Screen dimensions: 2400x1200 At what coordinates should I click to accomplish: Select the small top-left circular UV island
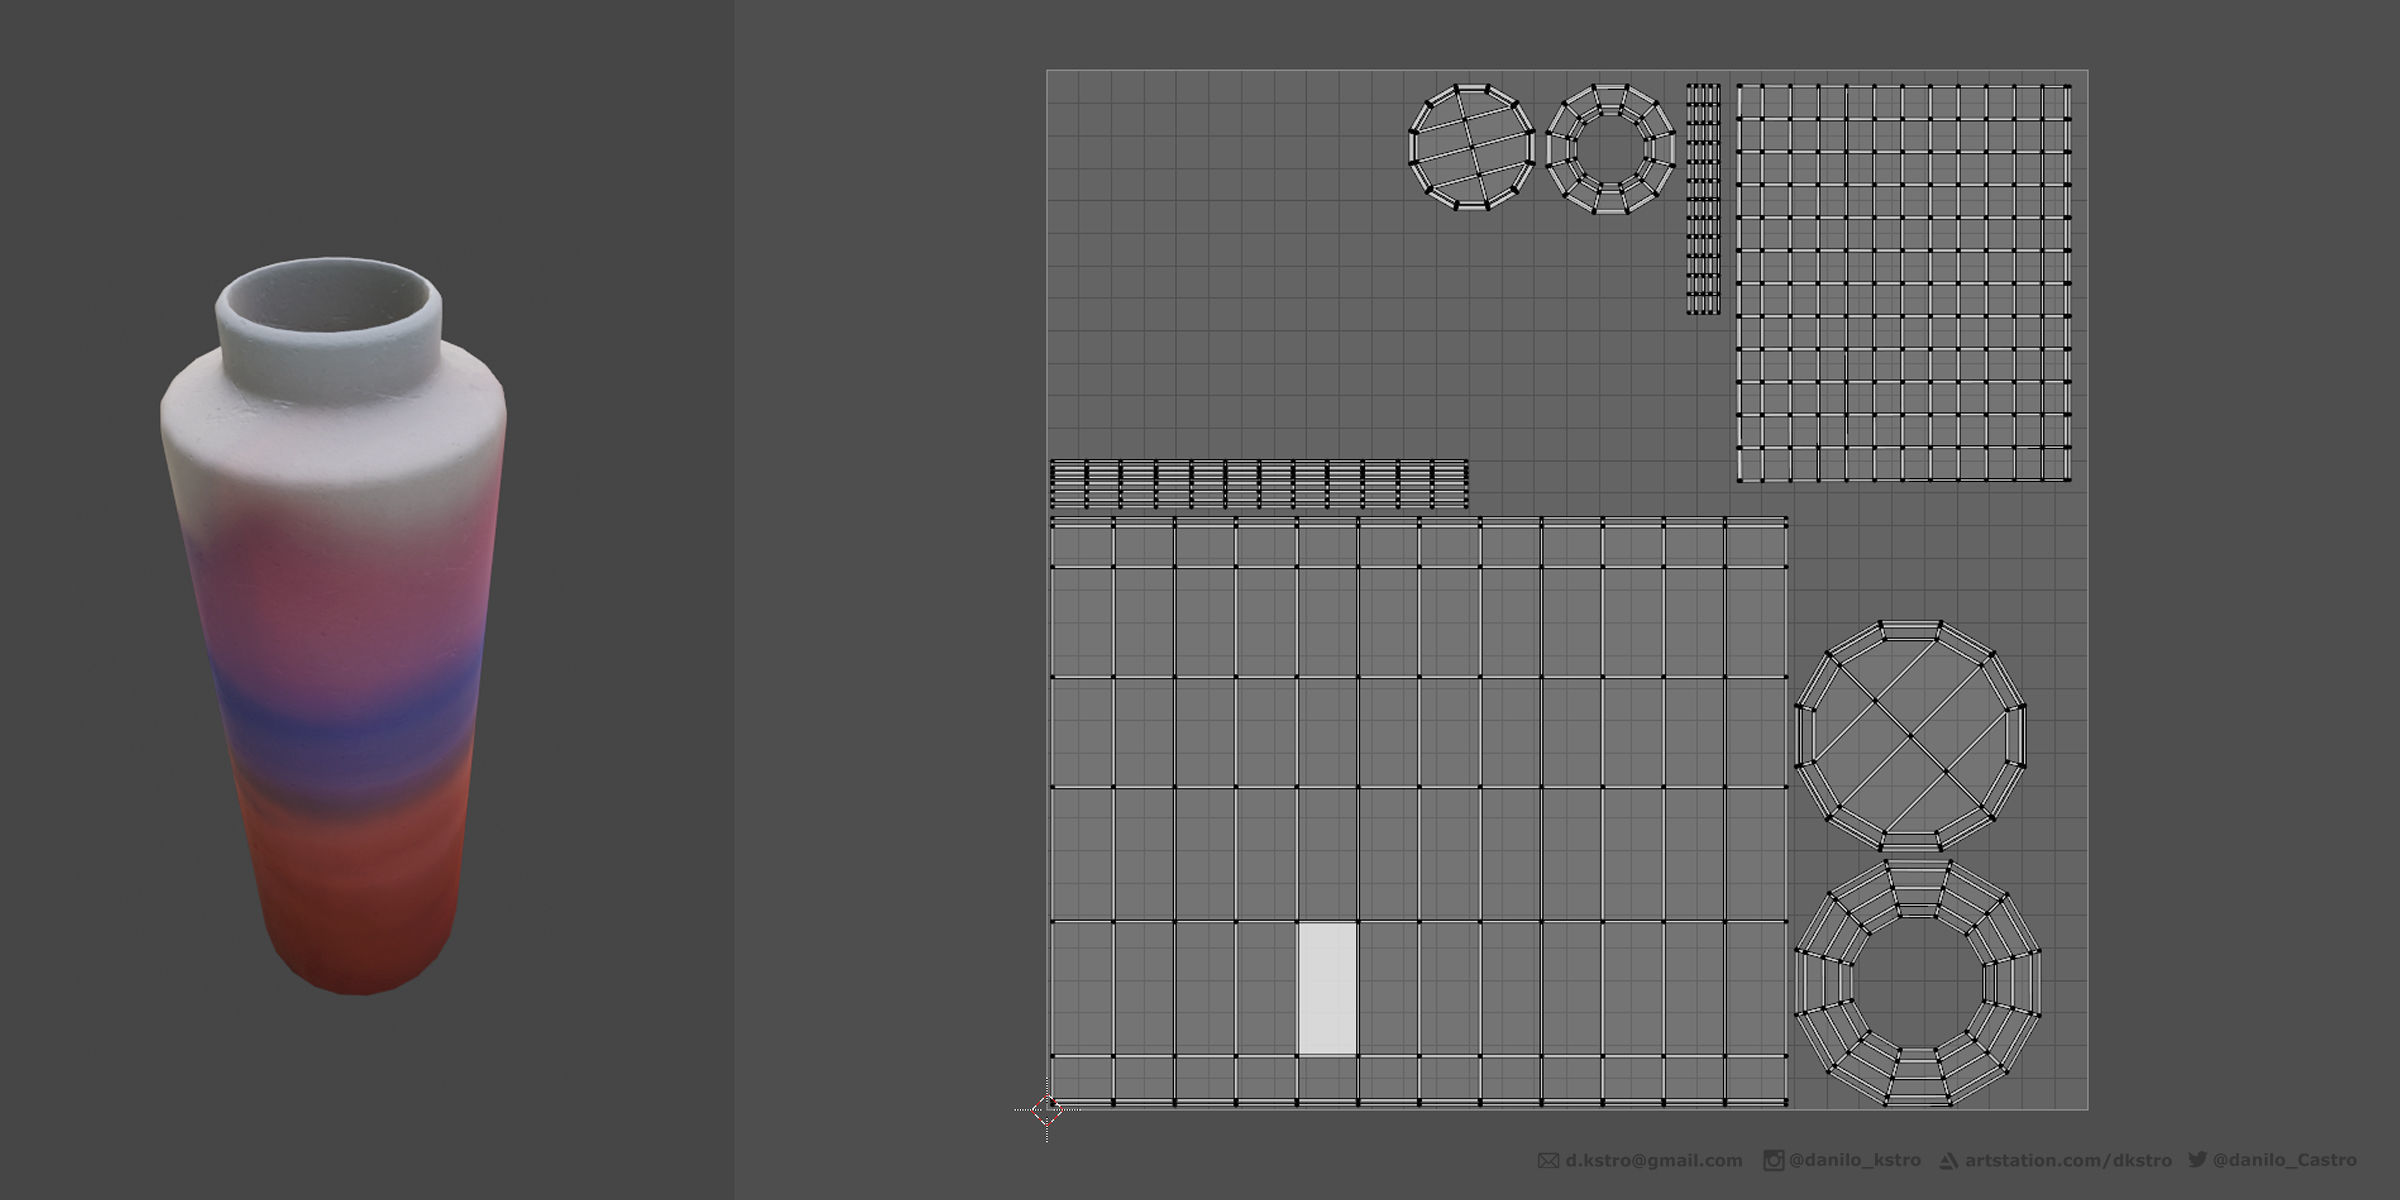tap(1471, 148)
